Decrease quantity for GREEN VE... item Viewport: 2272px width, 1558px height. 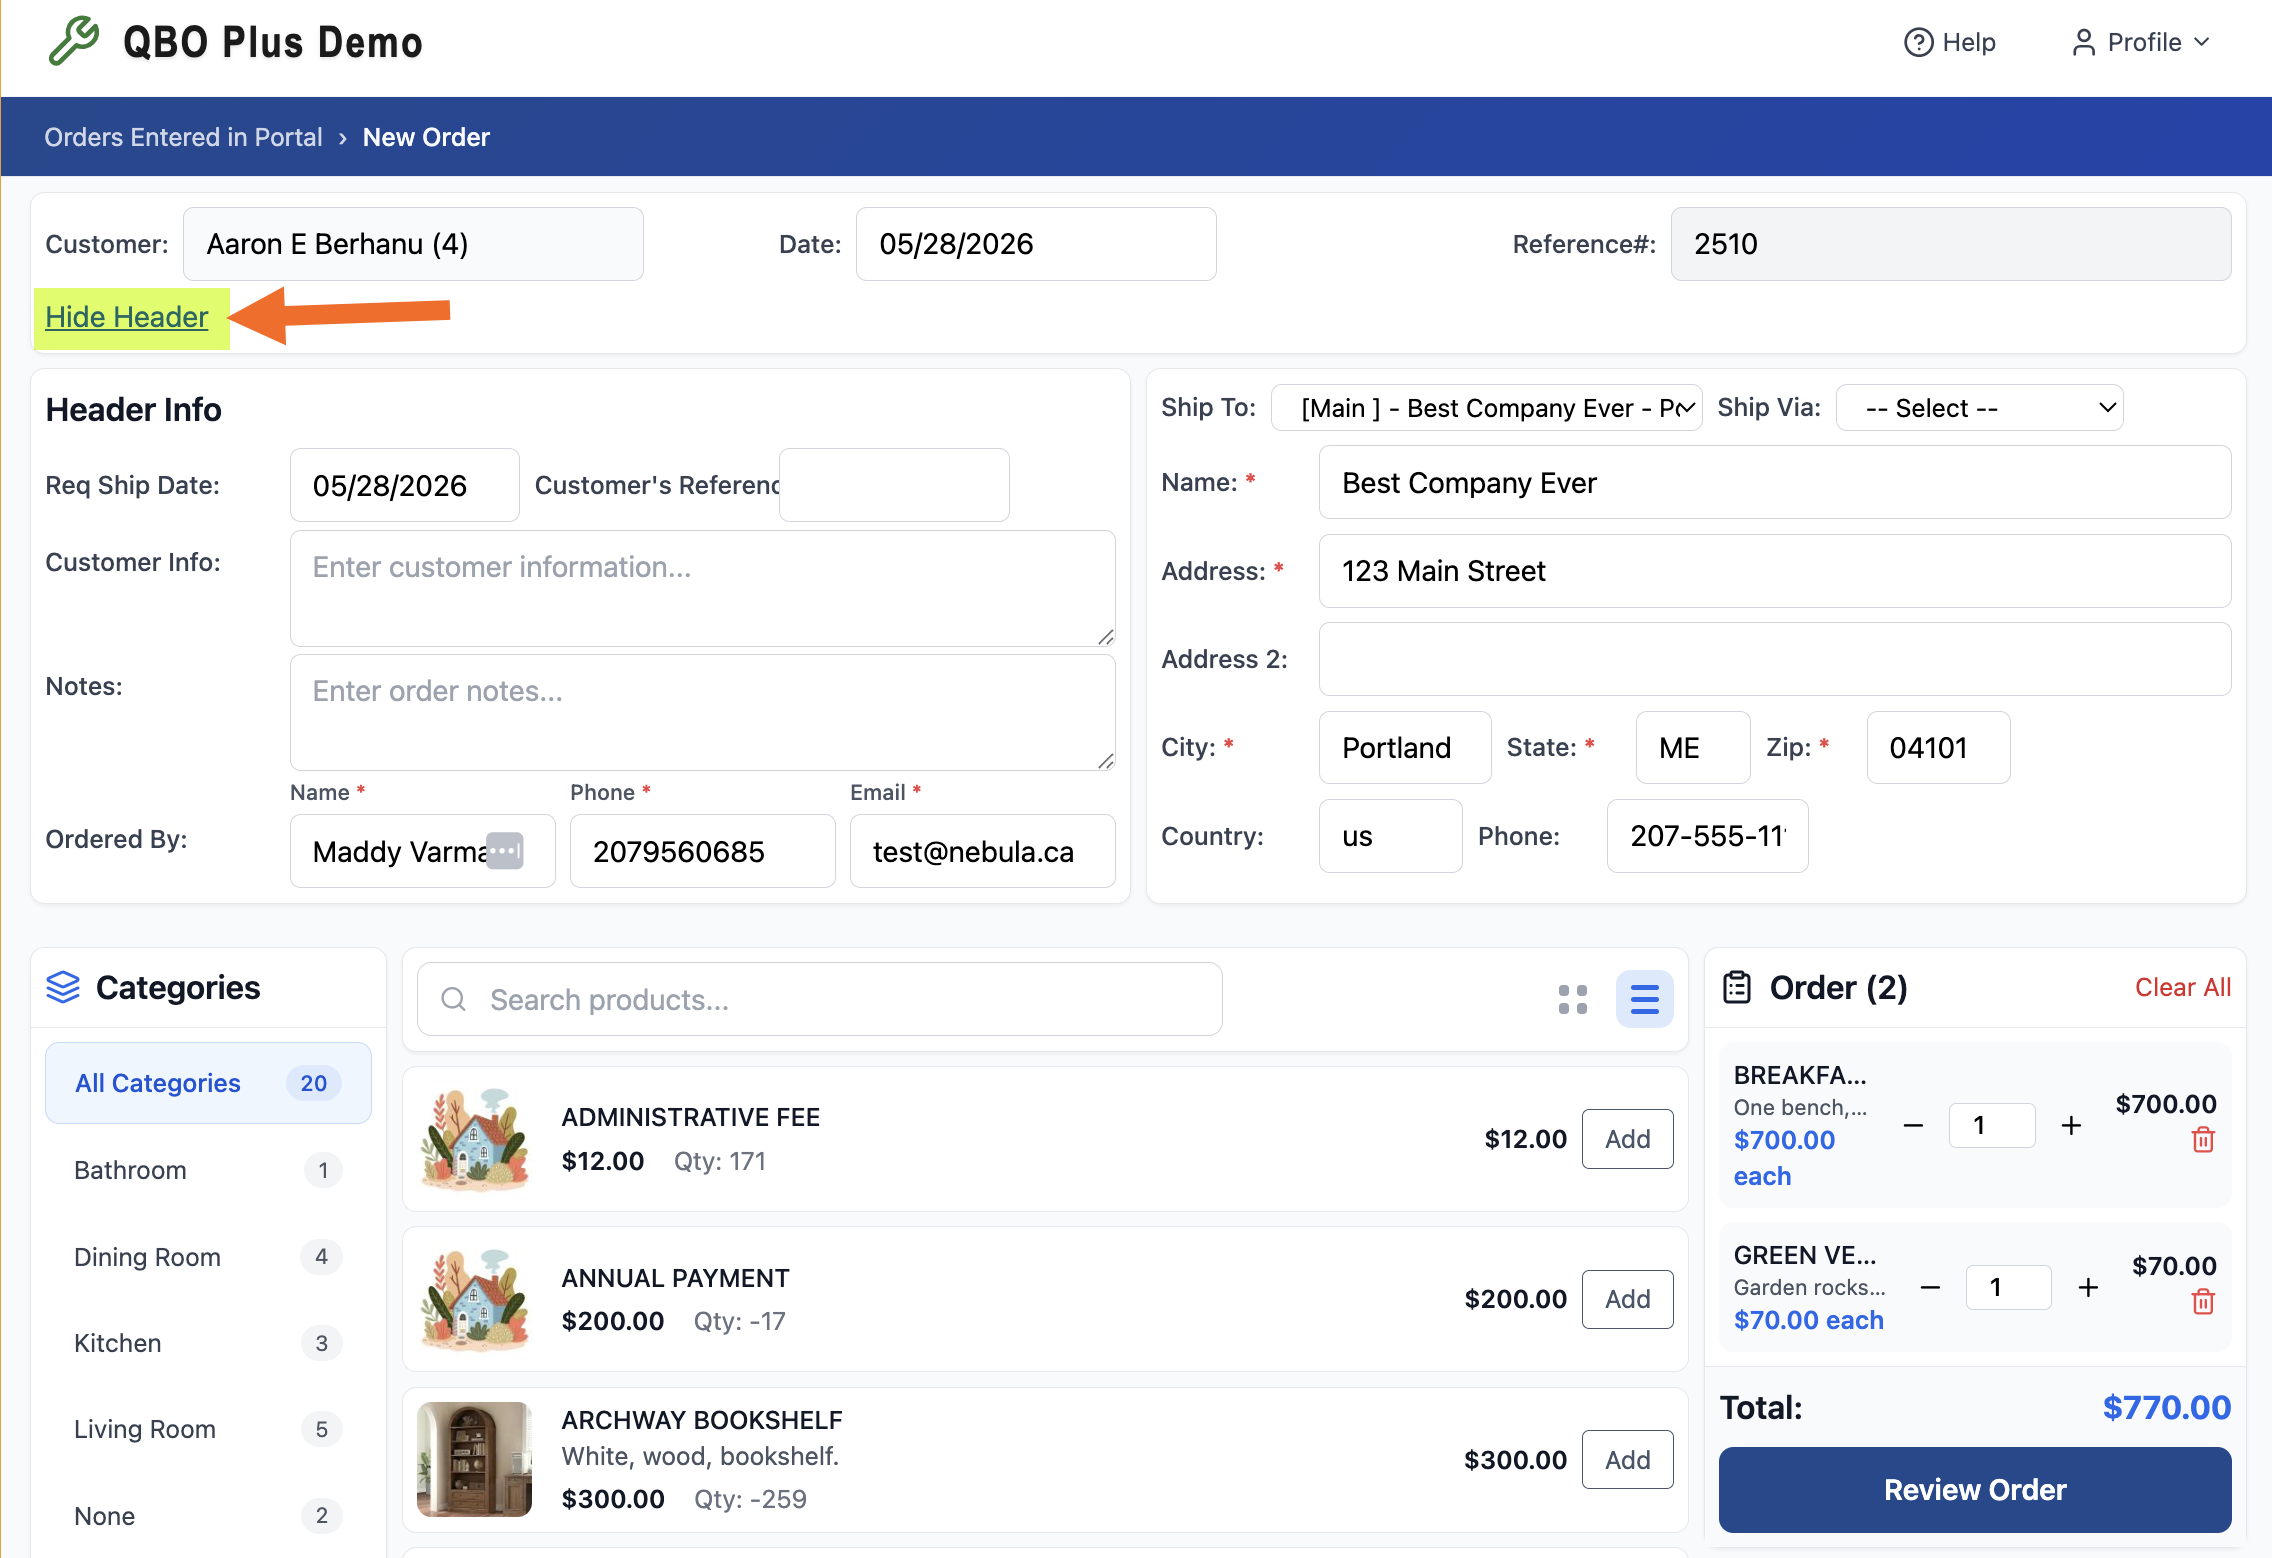point(1930,1287)
